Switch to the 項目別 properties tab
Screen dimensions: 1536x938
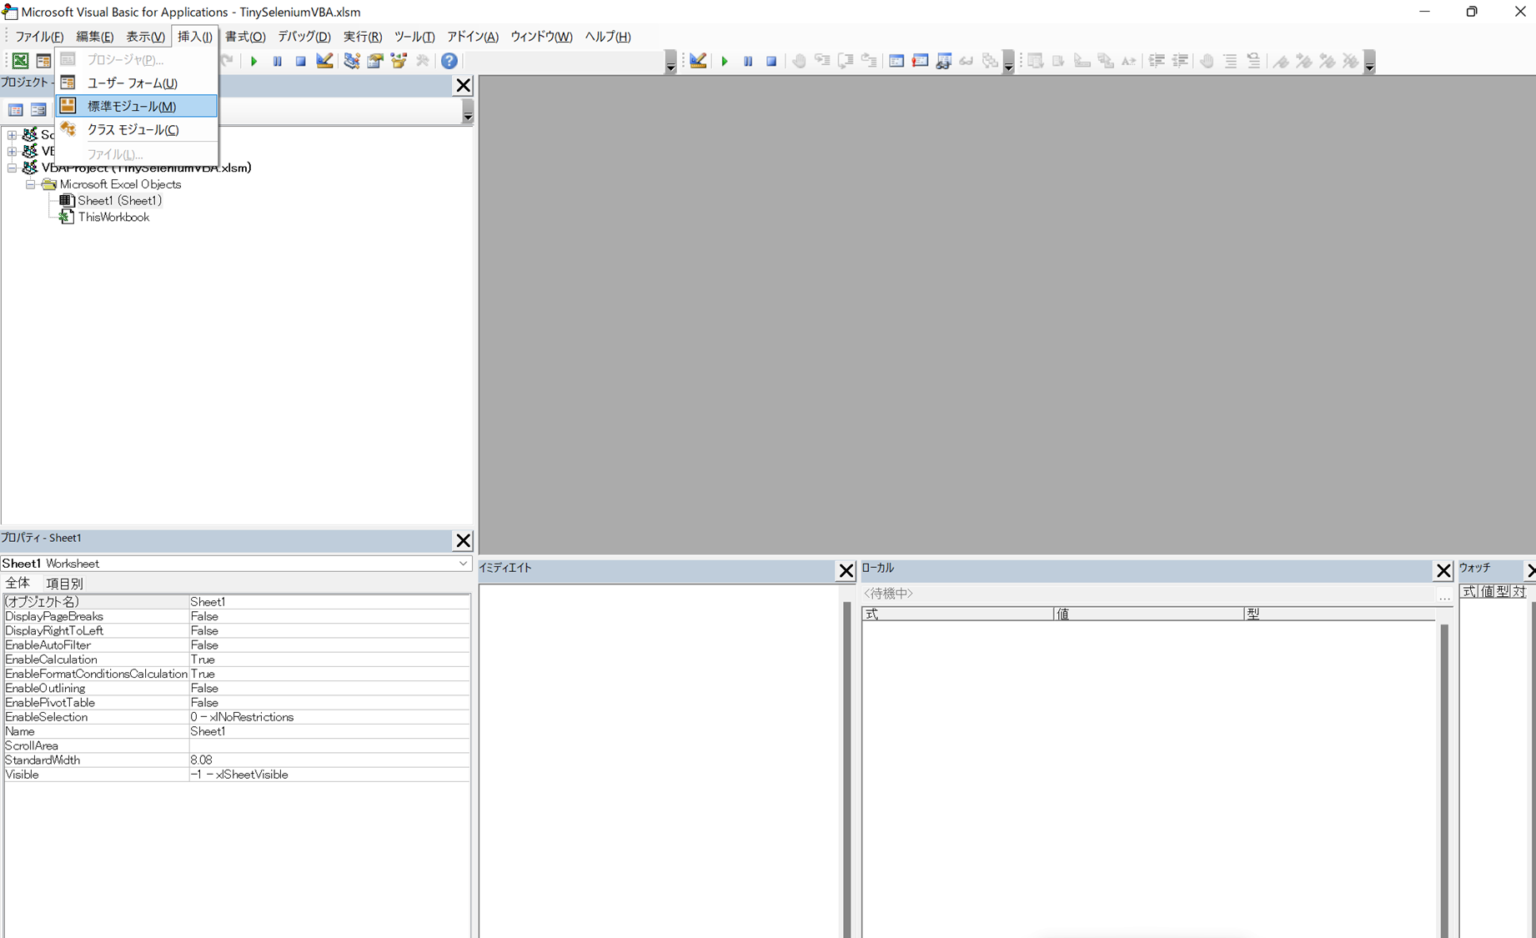point(64,584)
